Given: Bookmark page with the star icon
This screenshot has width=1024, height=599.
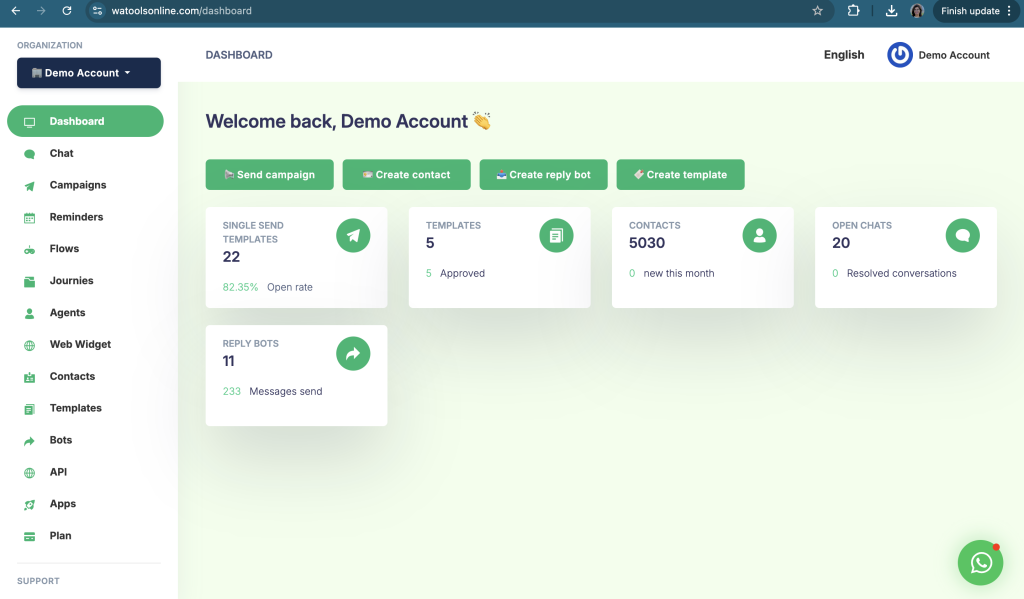Looking at the screenshot, I should (x=818, y=10).
